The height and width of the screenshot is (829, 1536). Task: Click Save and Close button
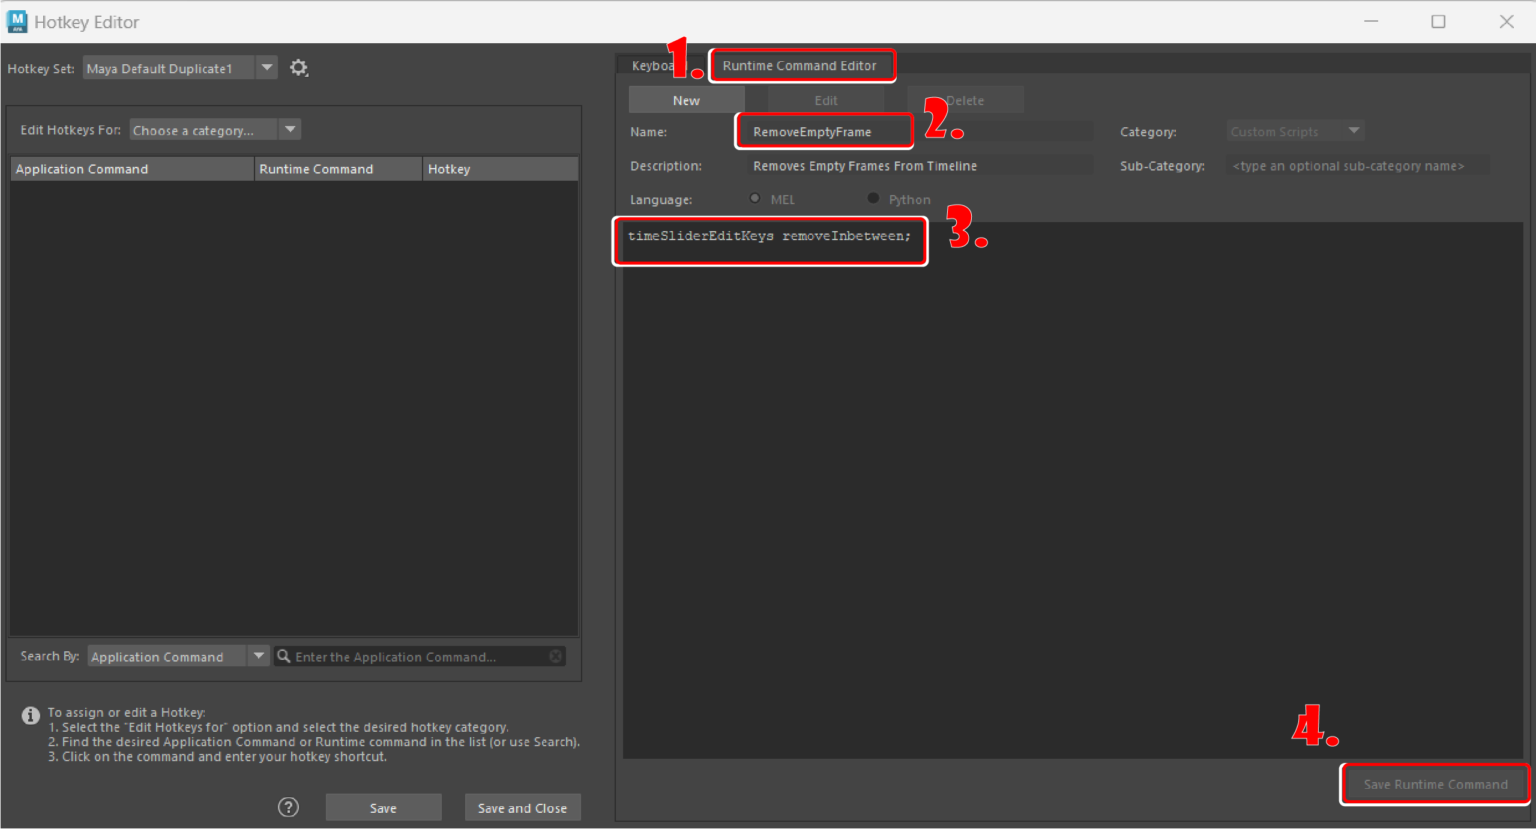click(522, 808)
